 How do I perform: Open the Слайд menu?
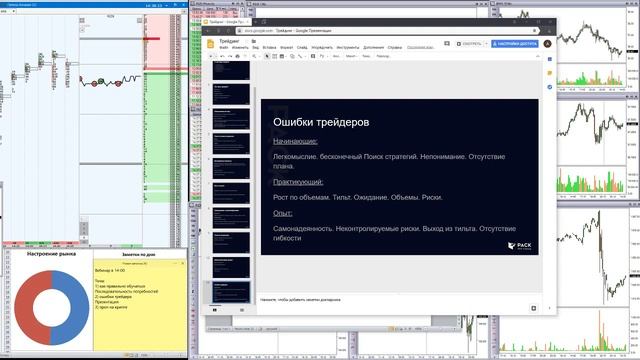click(x=302, y=48)
